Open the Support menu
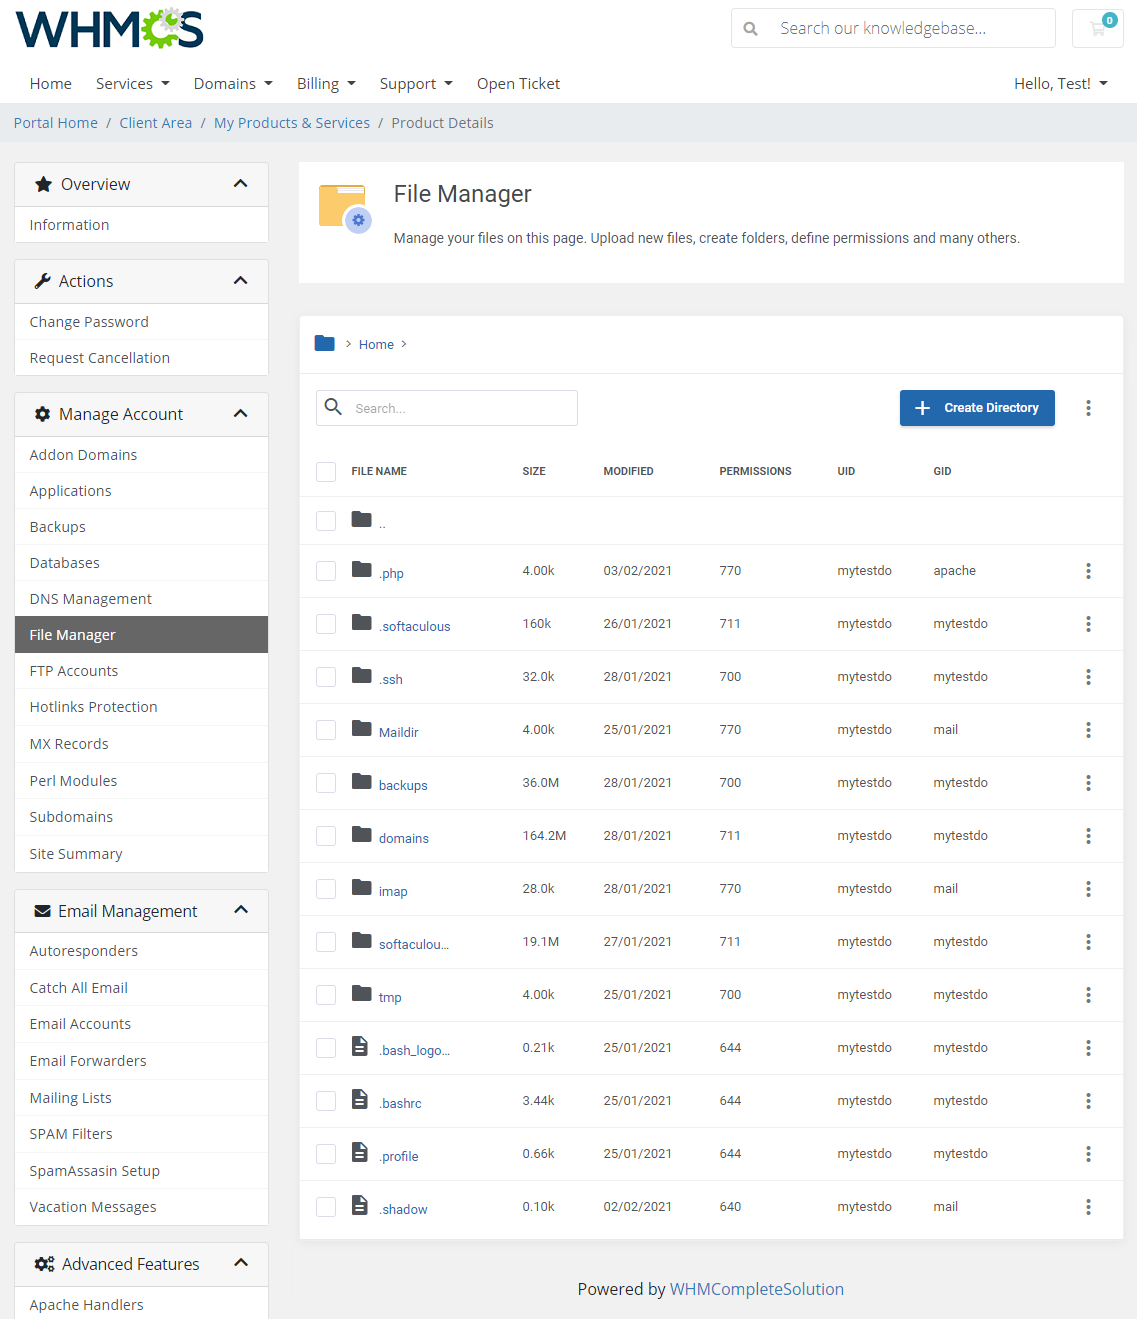Screen dimensions: 1137x1319 point(415,84)
